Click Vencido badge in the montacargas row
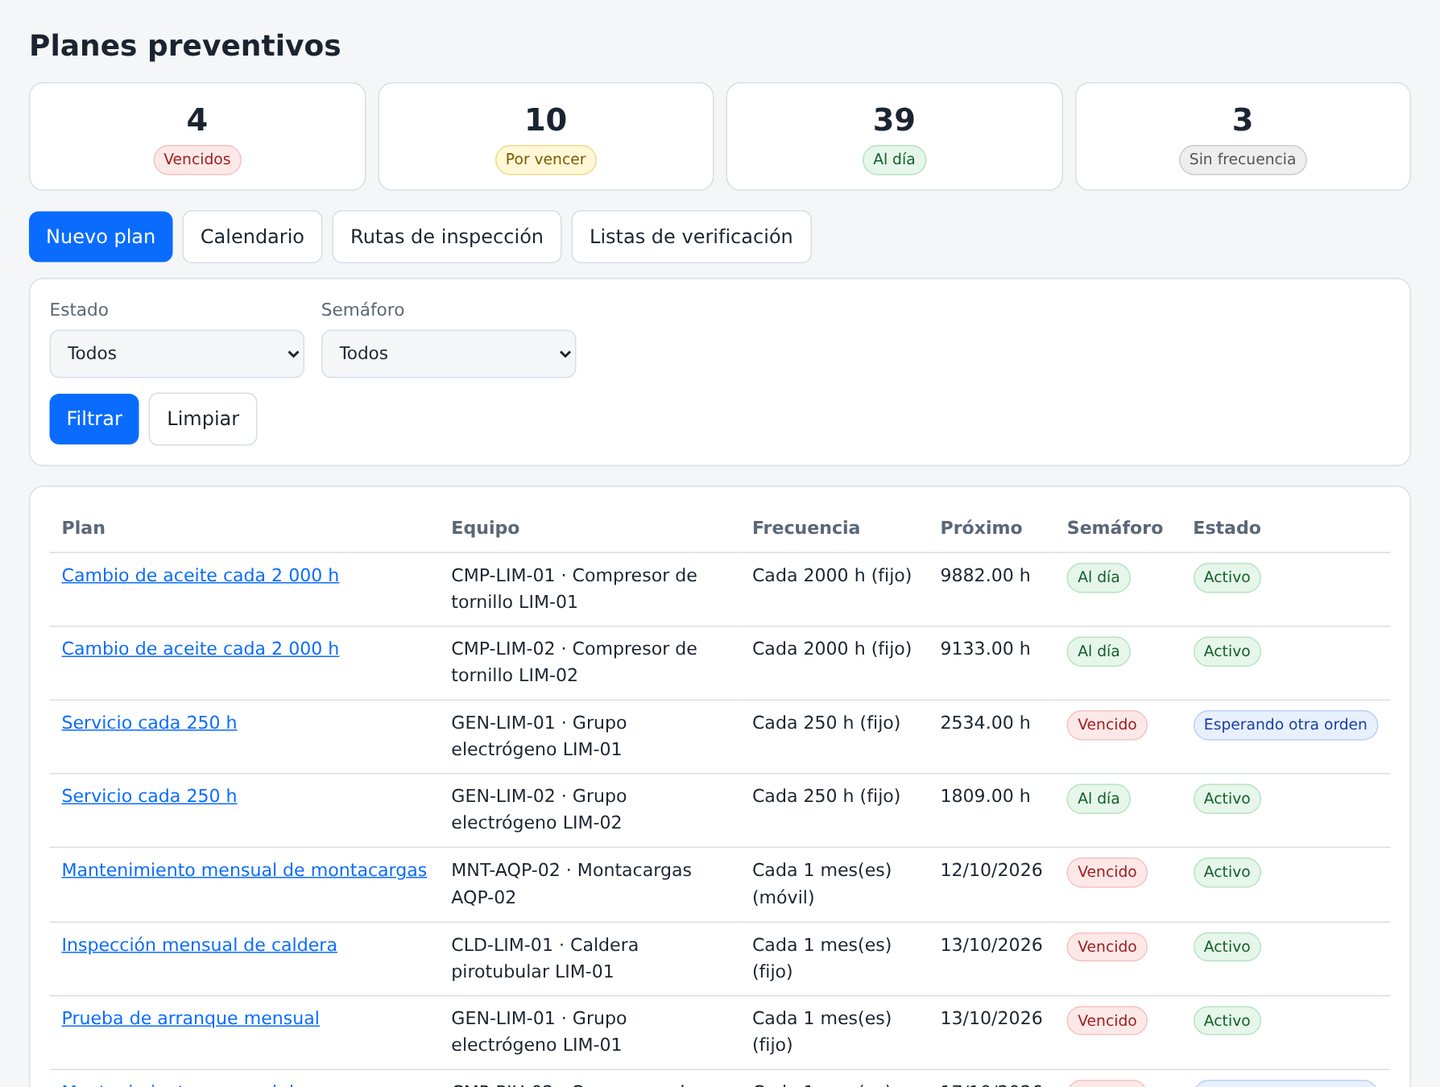 click(1107, 872)
